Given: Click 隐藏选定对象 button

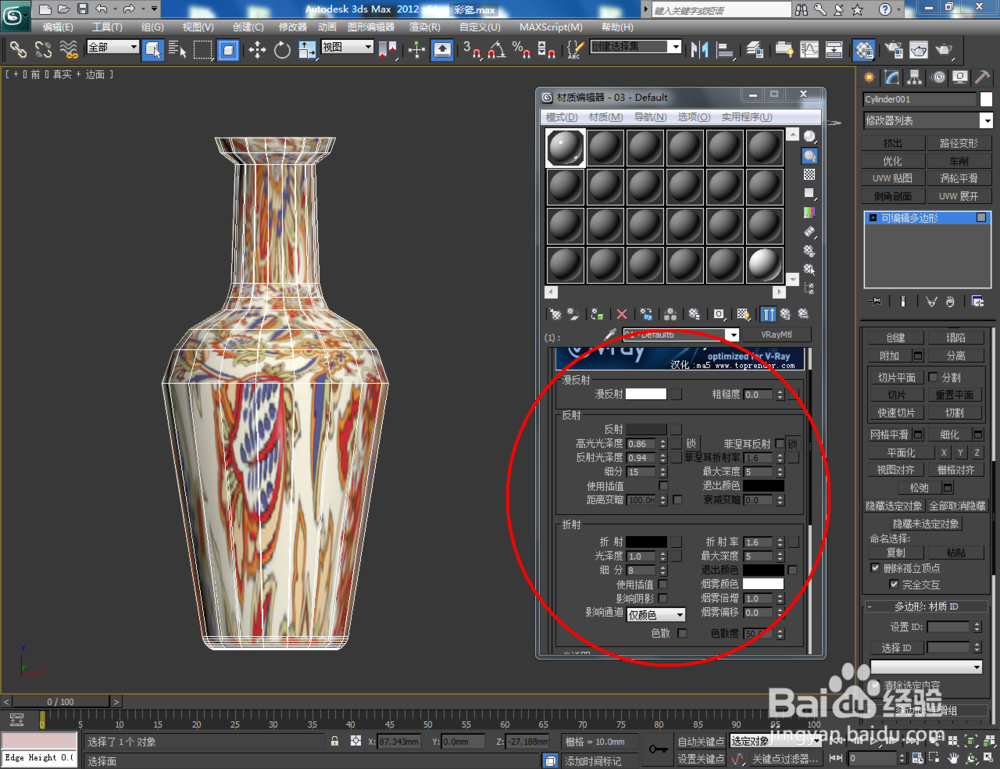Looking at the screenshot, I should point(893,506).
